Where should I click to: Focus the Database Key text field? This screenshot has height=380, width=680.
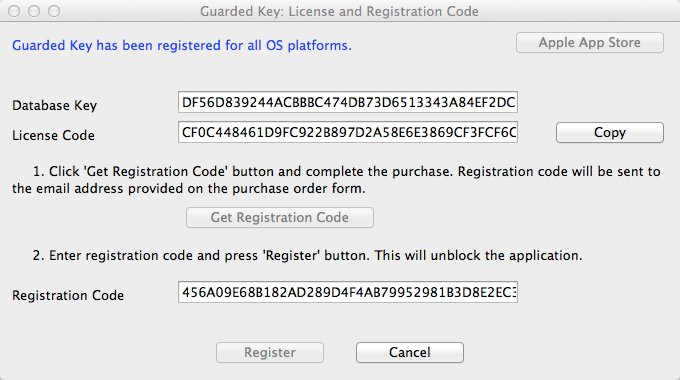click(x=348, y=102)
